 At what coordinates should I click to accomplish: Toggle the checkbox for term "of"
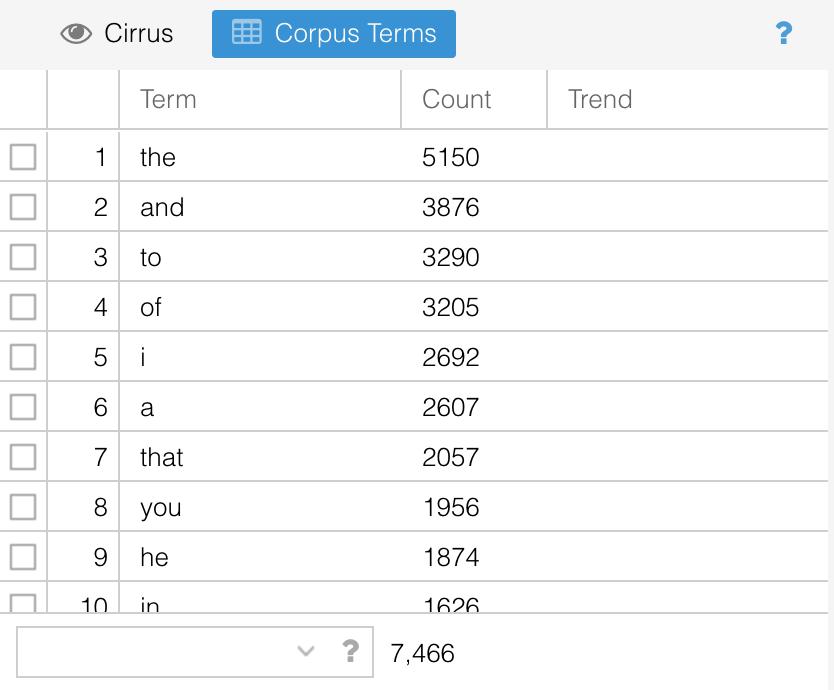coord(23,307)
